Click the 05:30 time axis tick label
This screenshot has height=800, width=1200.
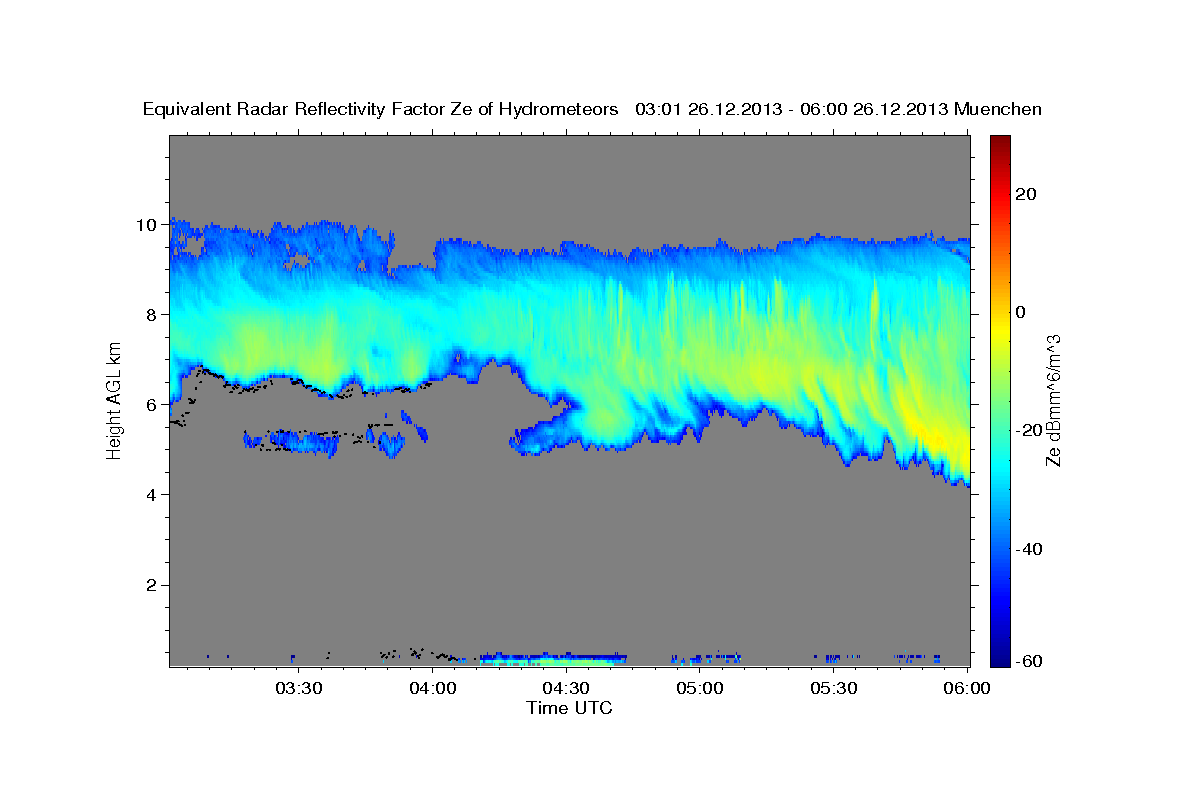[x=834, y=688]
